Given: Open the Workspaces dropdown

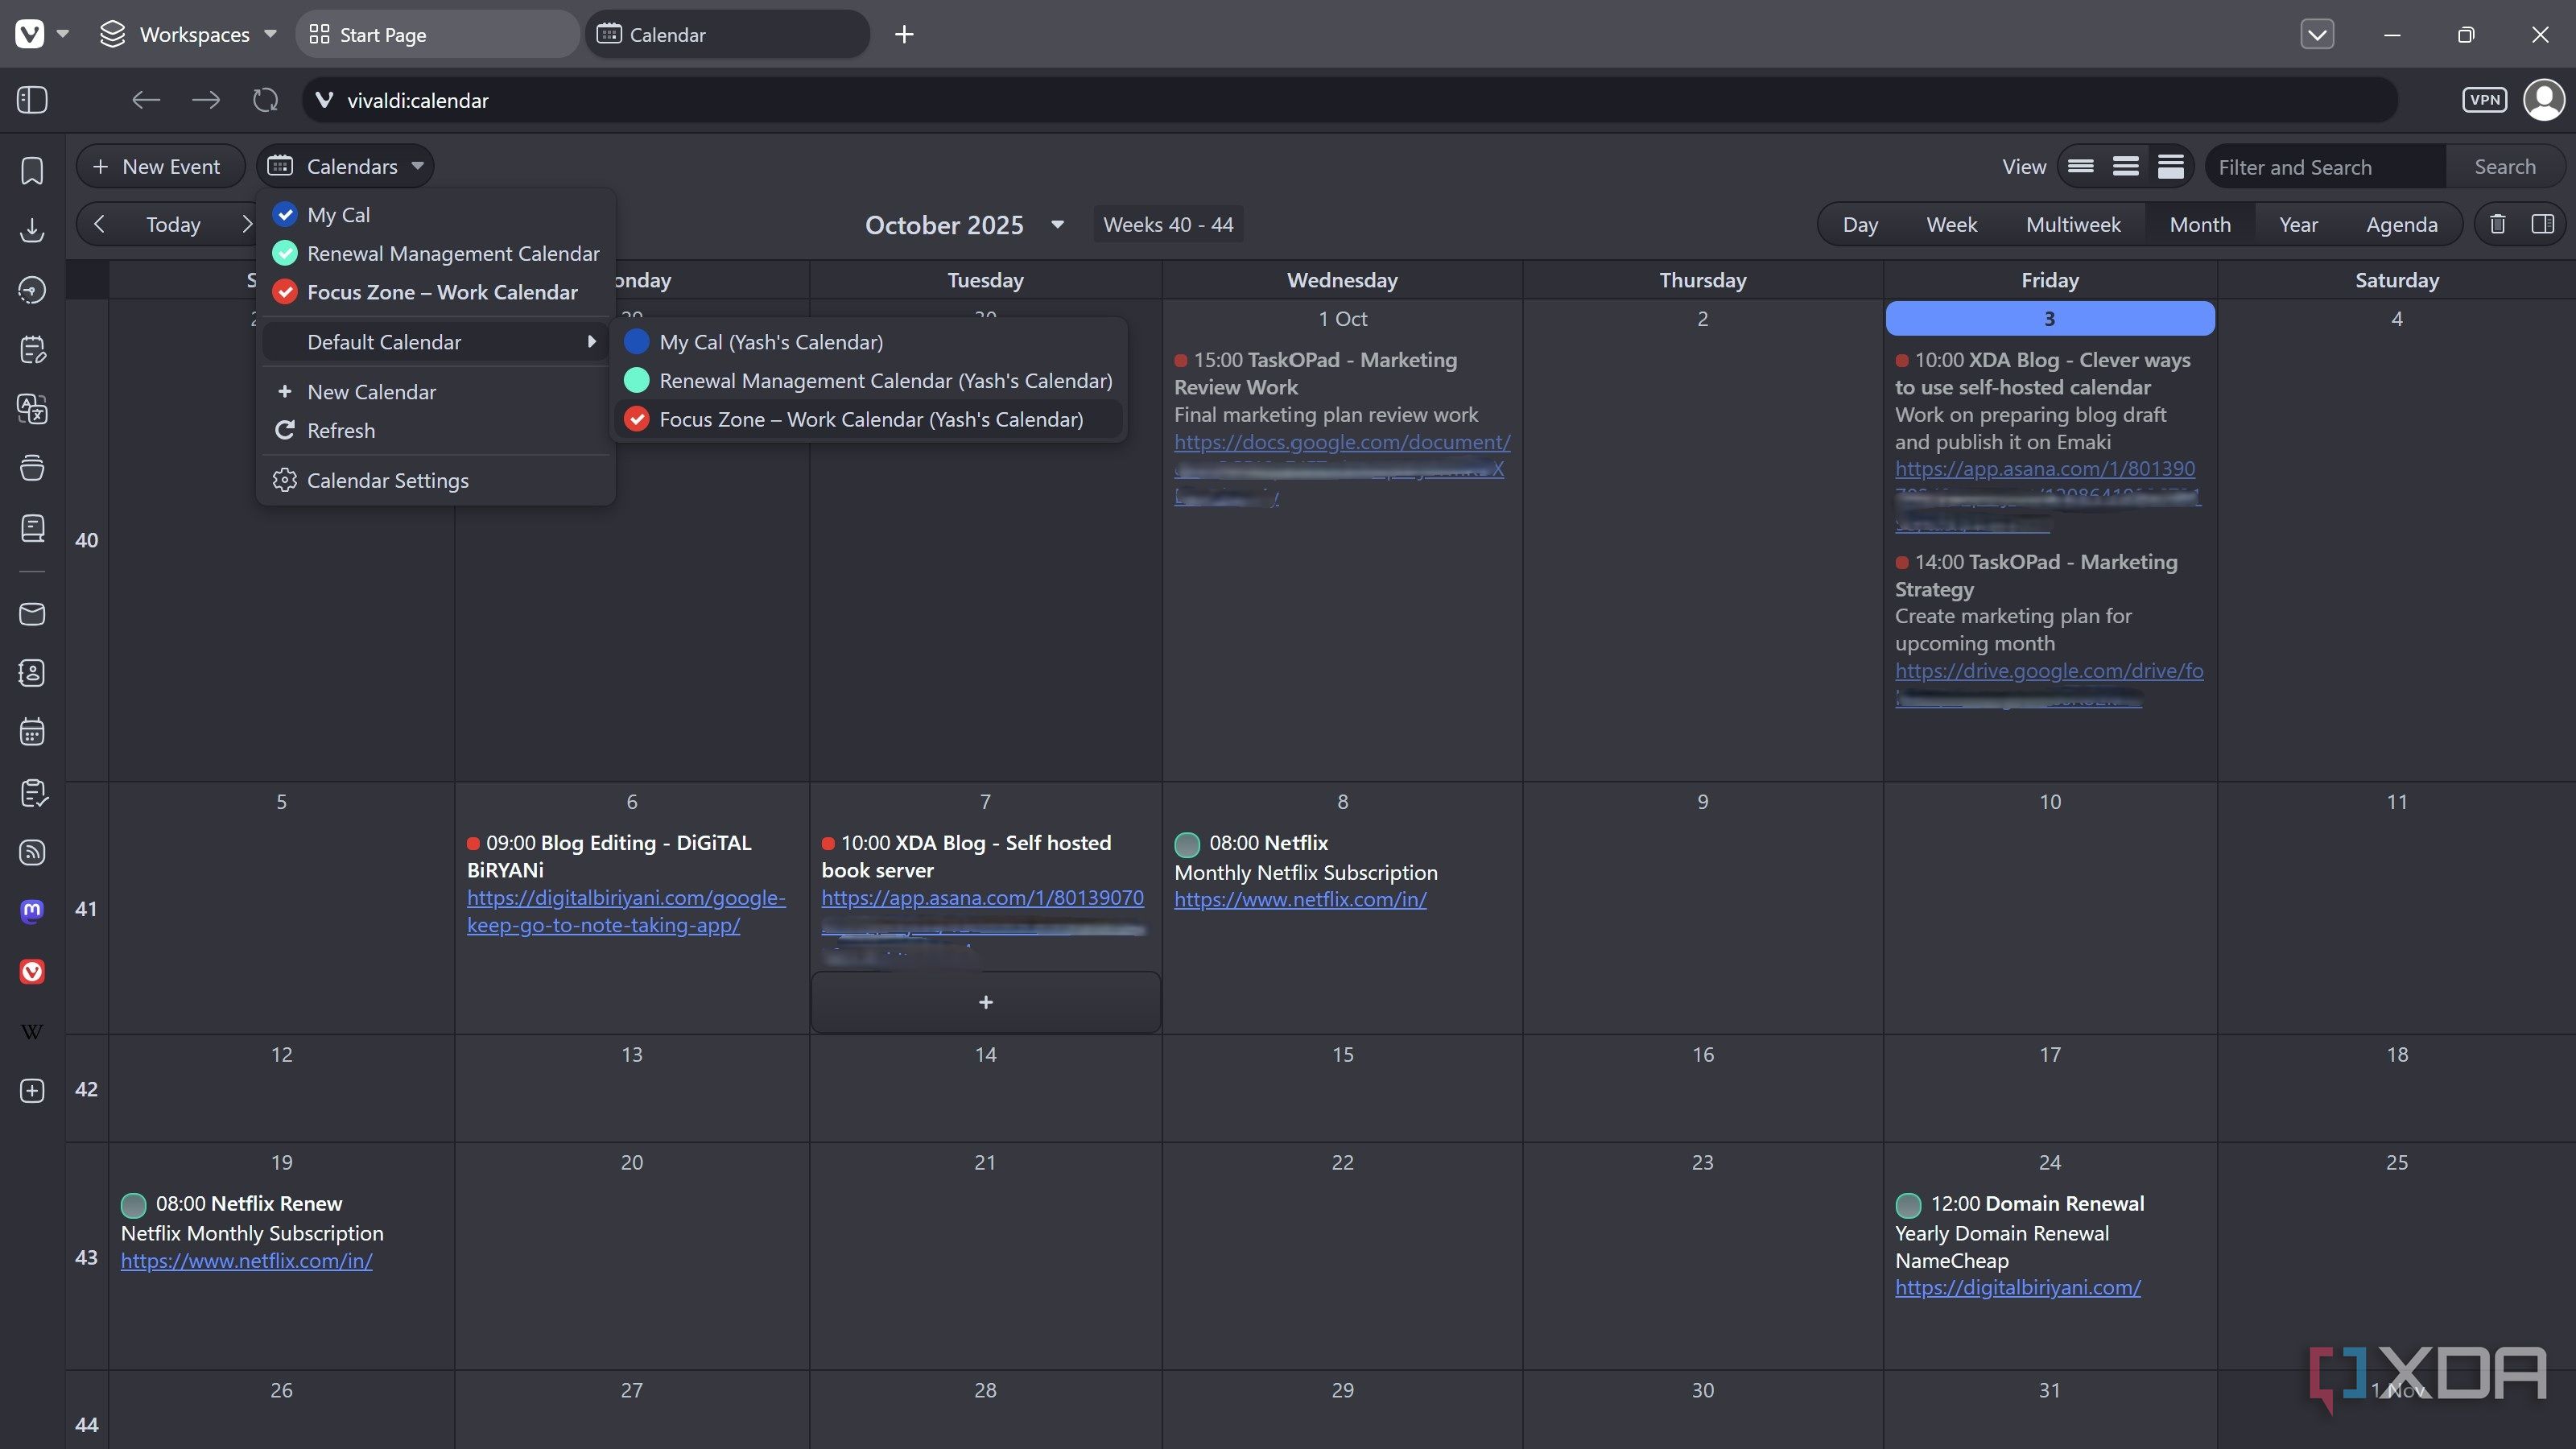Looking at the screenshot, I should 187,34.
